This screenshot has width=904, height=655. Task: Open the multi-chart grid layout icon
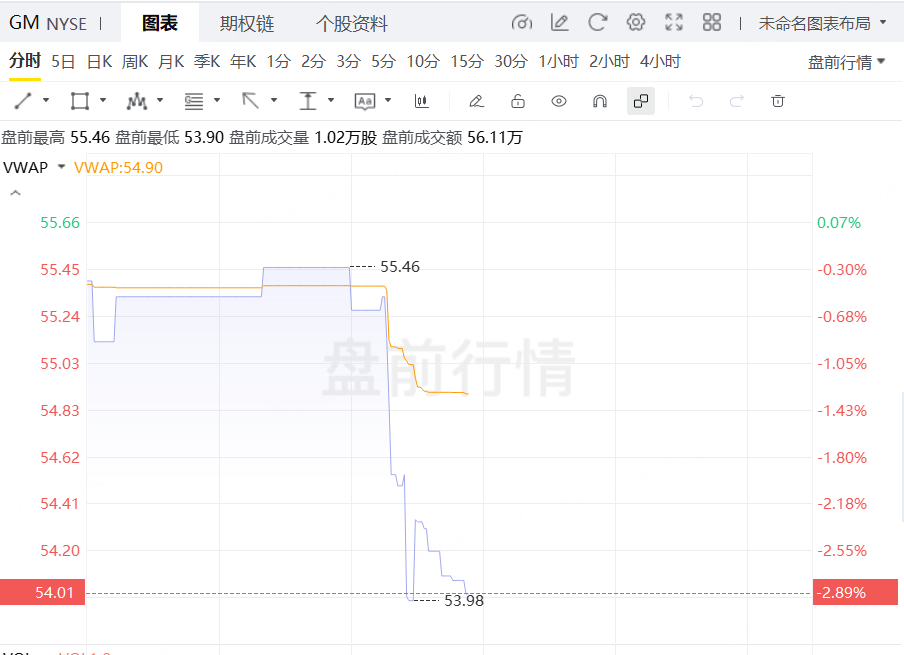(712, 22)
